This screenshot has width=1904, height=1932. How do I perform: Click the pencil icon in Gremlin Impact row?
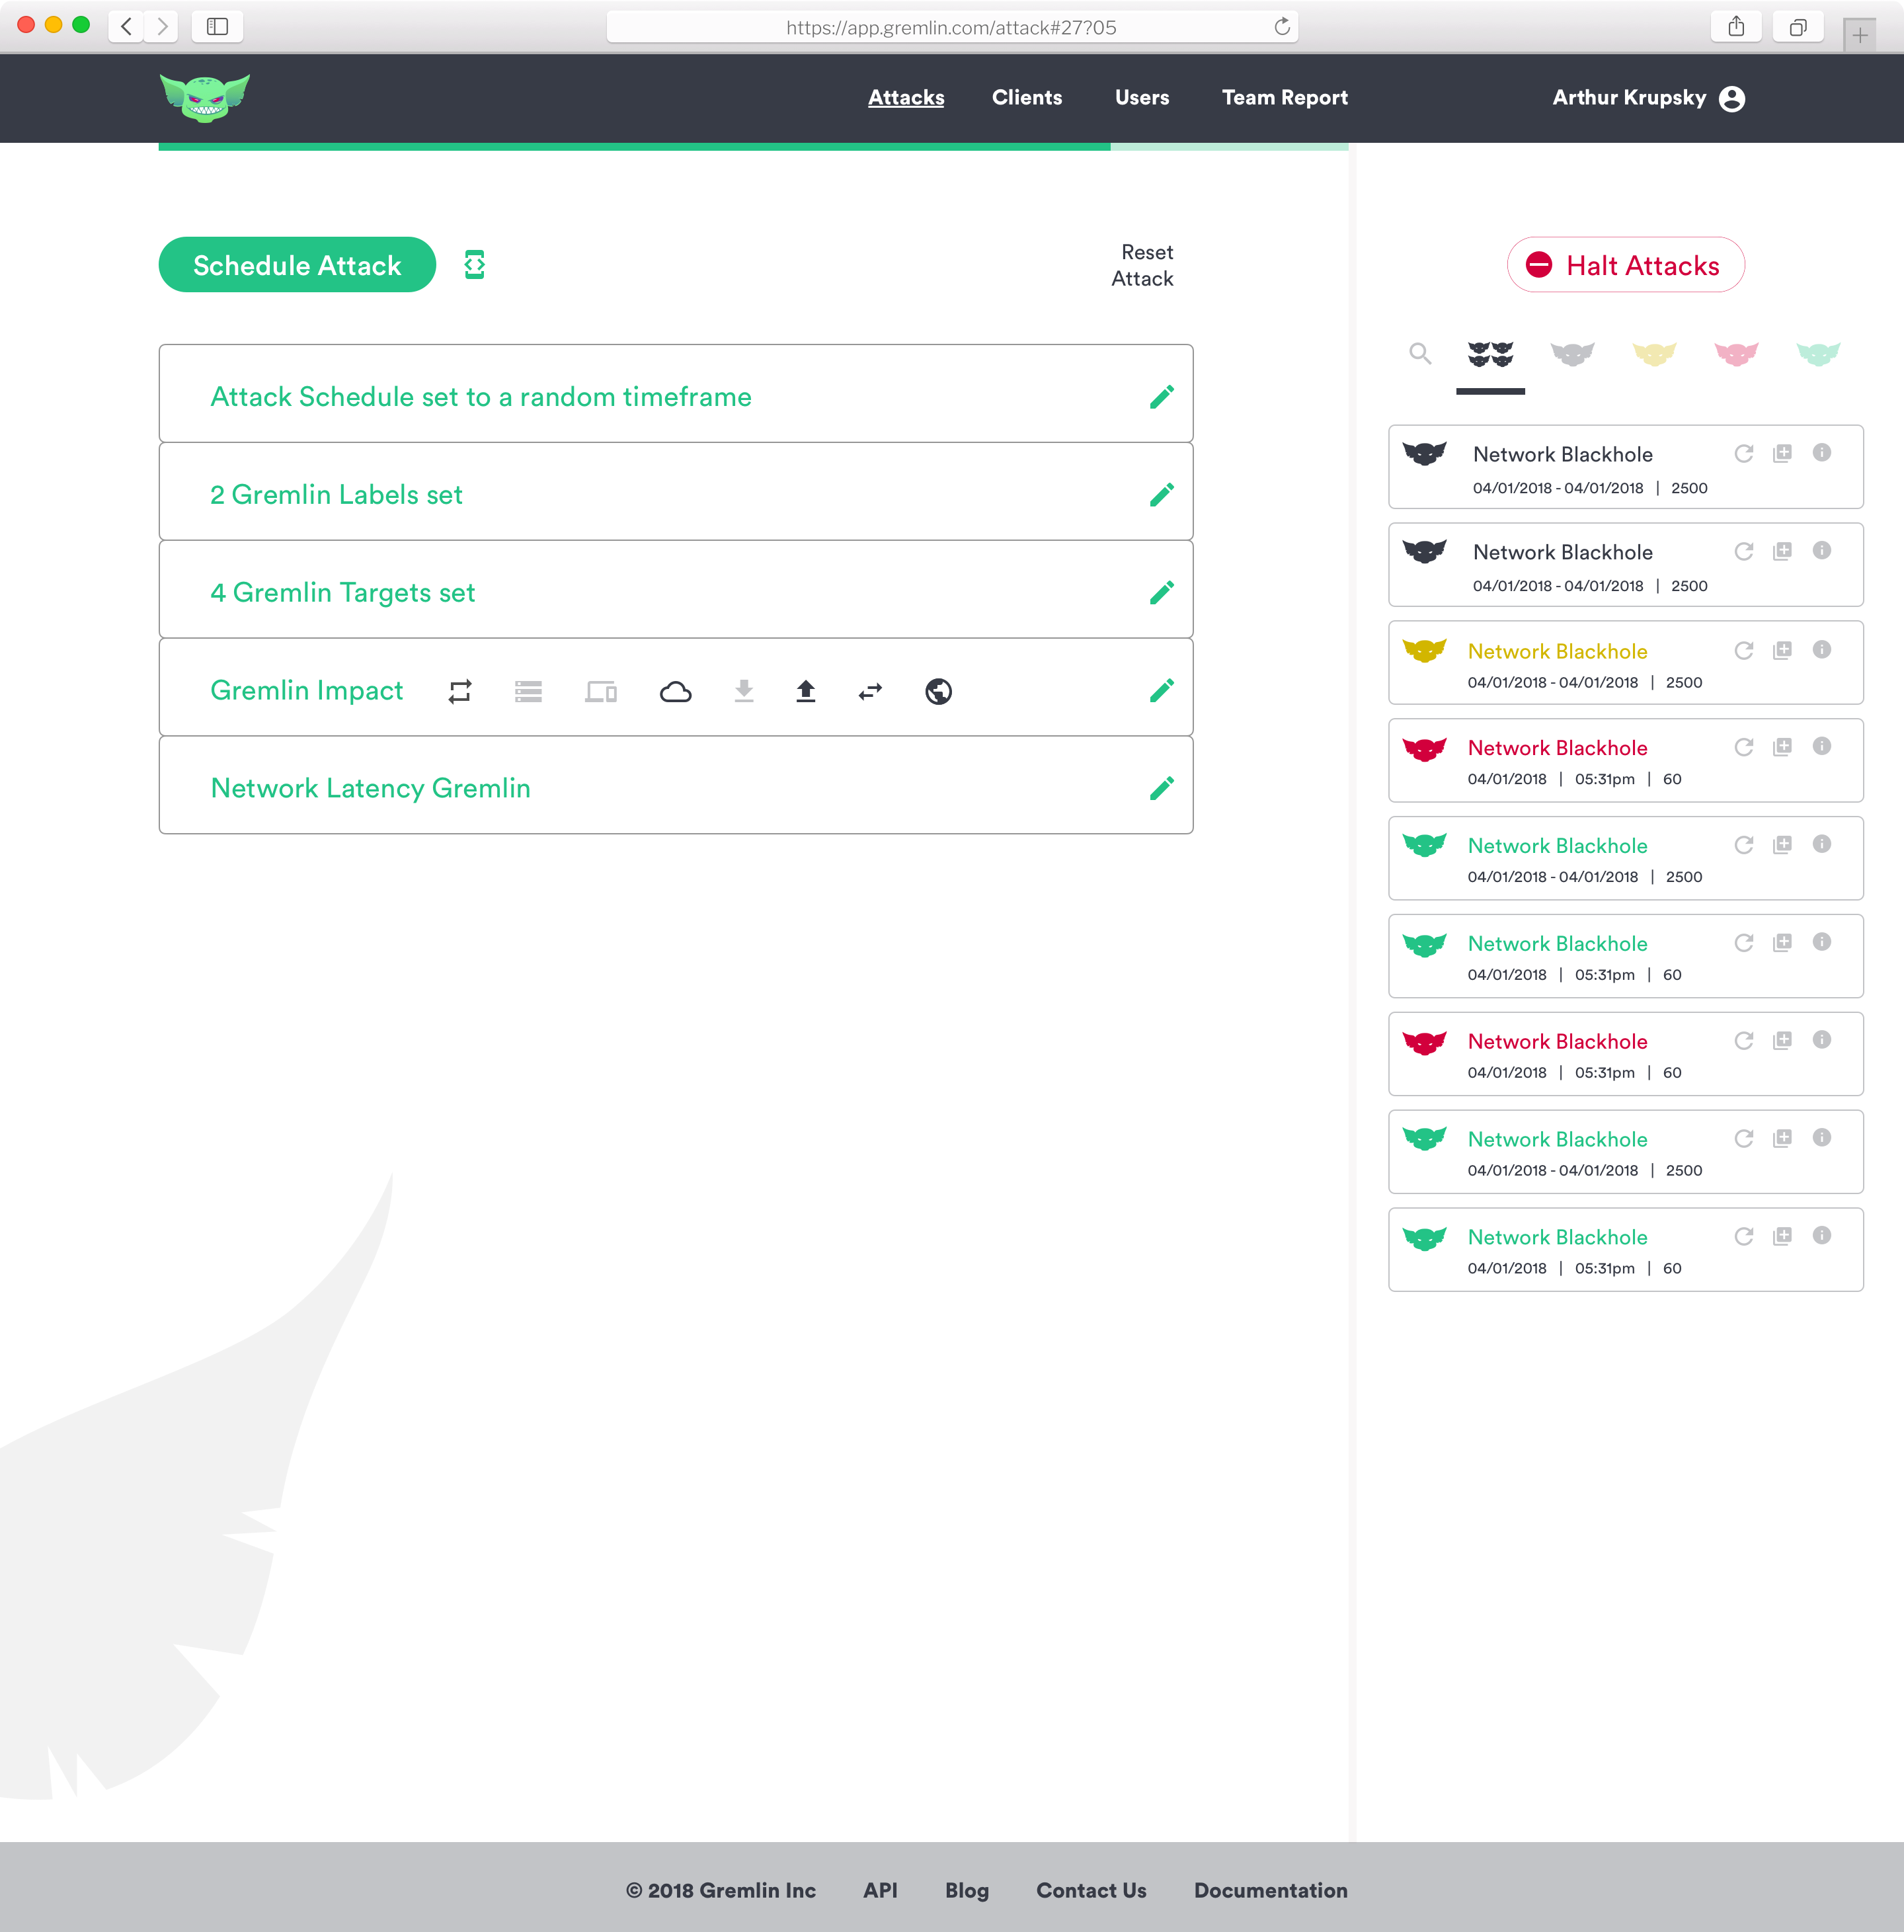(1161, 691)
